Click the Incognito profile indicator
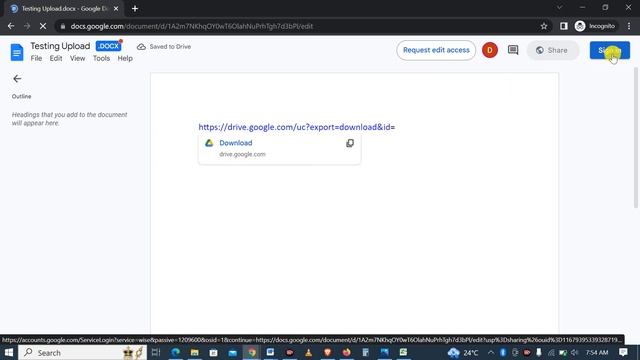This screenshot has height=360, width=640. (x=595, y=26)
